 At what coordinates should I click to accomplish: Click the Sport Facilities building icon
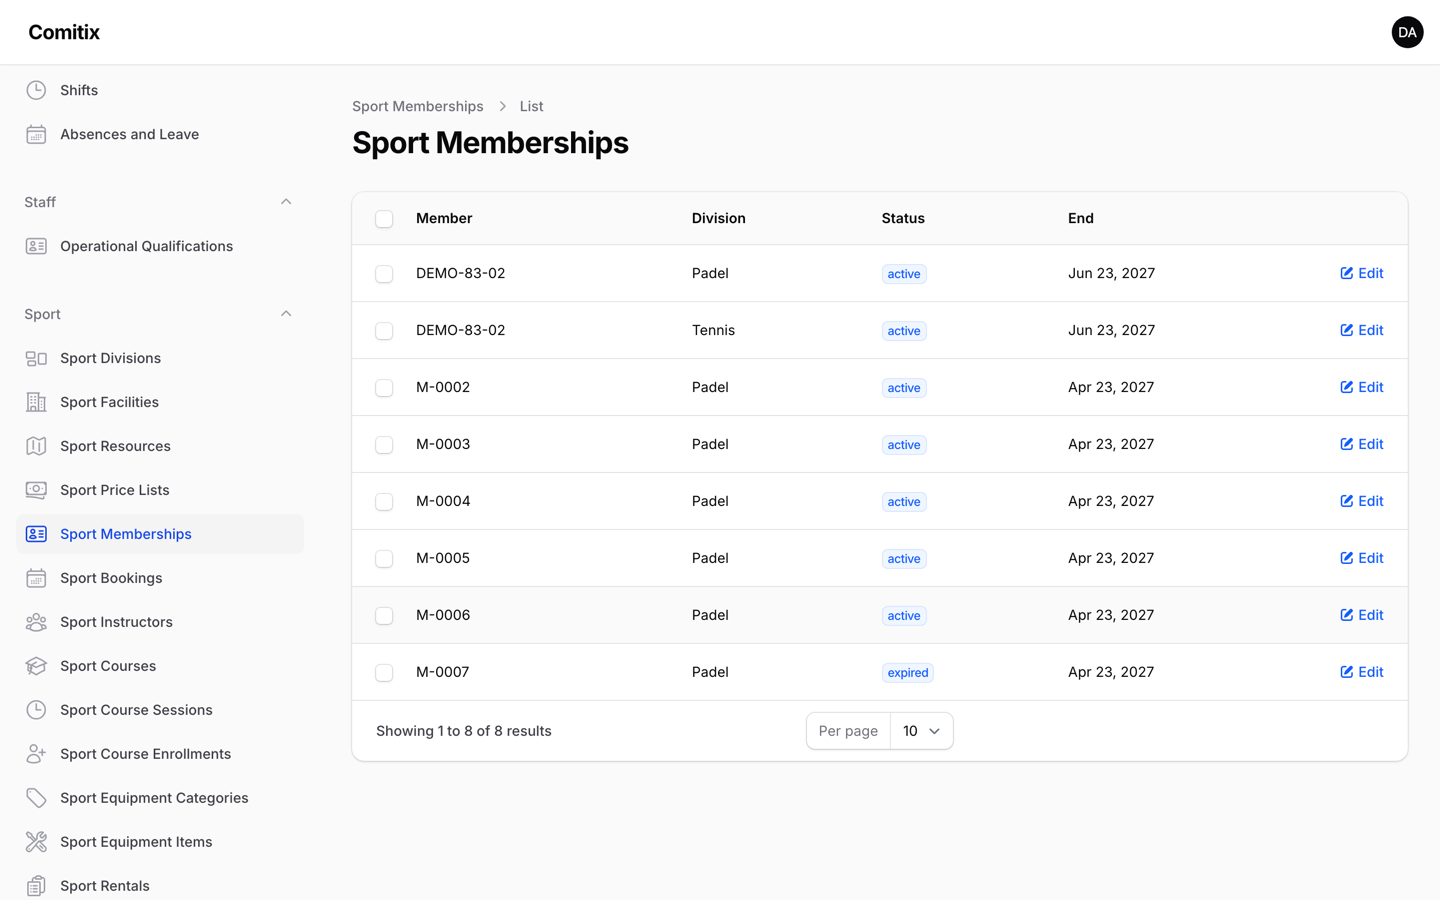pos(36,402)
